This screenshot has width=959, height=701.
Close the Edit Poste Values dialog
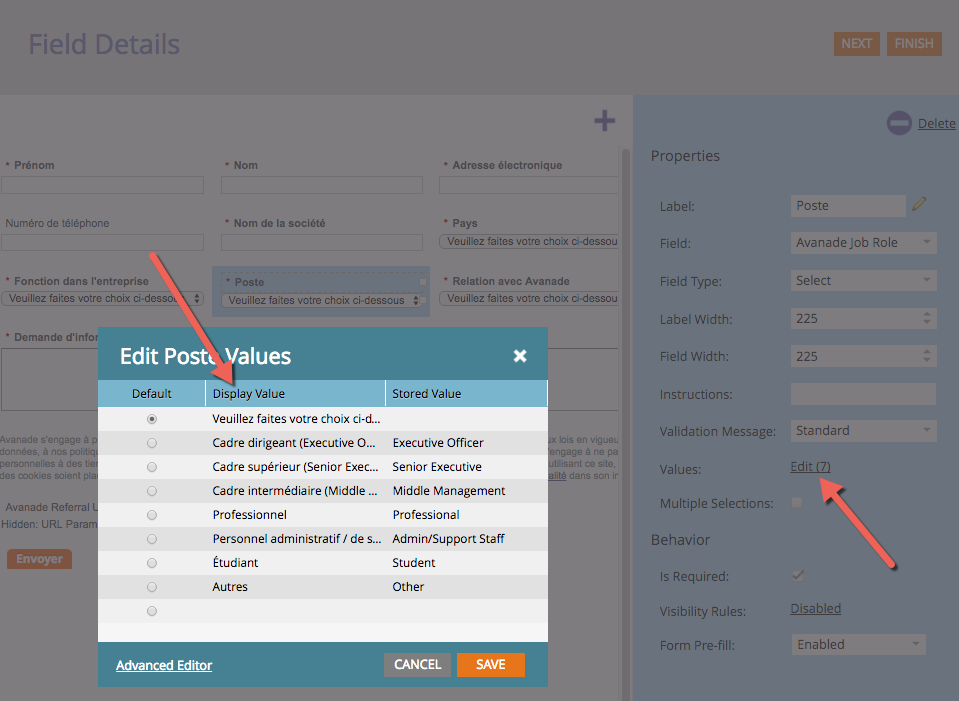click(520, 356)
